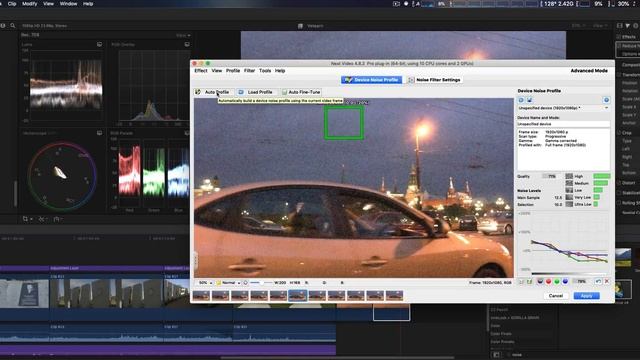
Task: Click the Noise Filter Settings tab icon
Action: click(411, 80)
